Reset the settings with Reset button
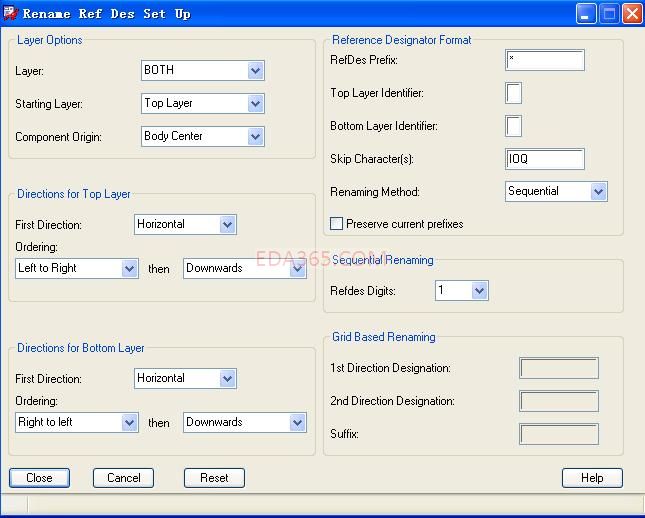645x518 pixels. (x=214, y=478)
